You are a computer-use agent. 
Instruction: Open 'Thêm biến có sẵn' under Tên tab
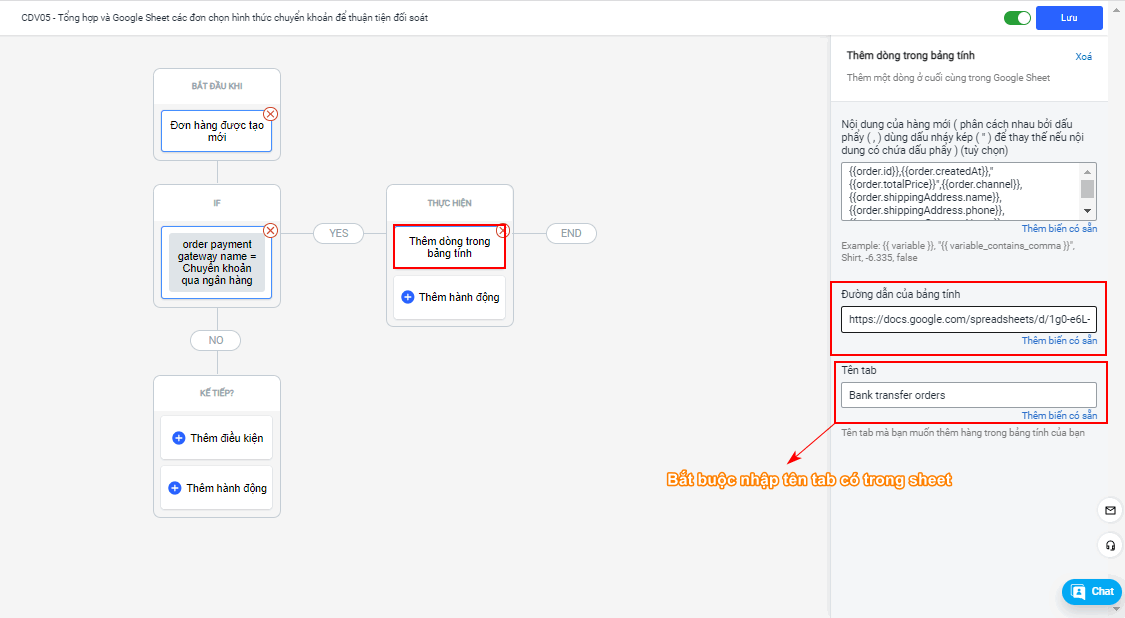(x=1059, y=416)
